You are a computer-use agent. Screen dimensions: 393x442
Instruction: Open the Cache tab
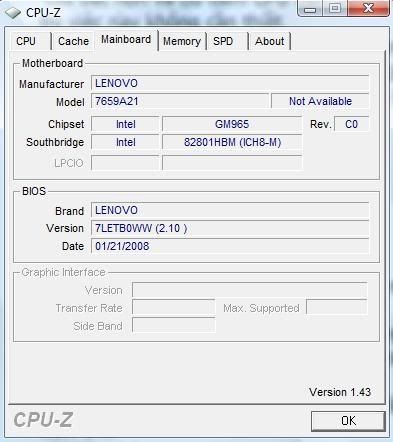[73, 41]
